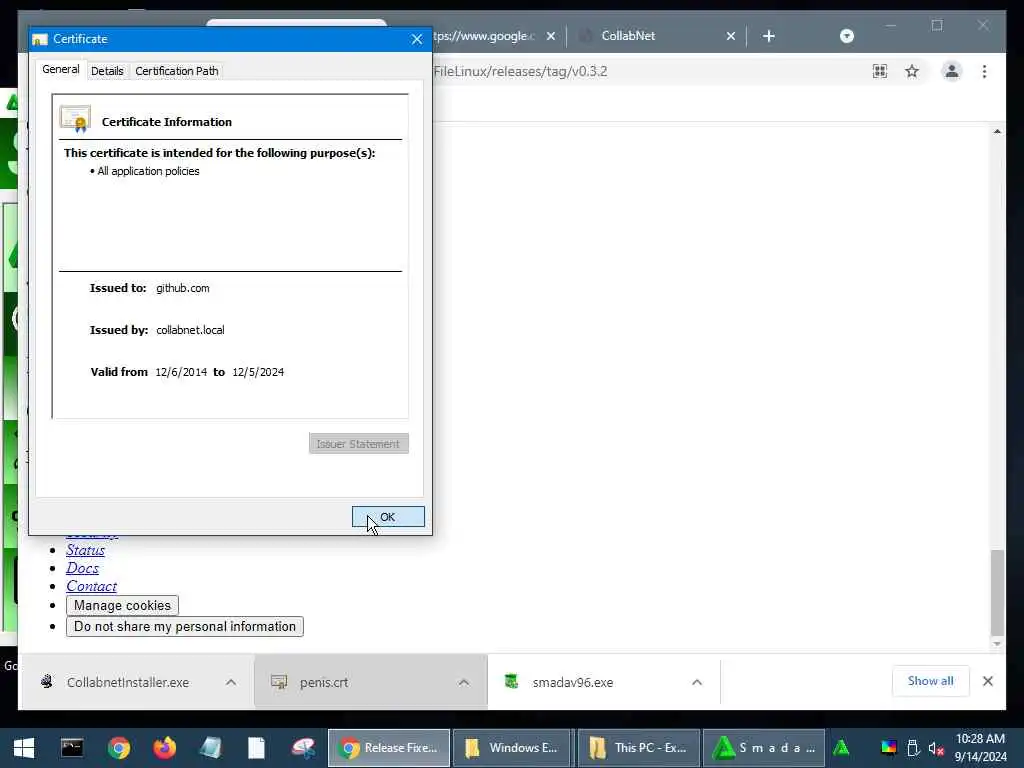Viewport: 1024px width, 768px height.
Task: Click the muted volume tray icon
Action: click(936, 748)
